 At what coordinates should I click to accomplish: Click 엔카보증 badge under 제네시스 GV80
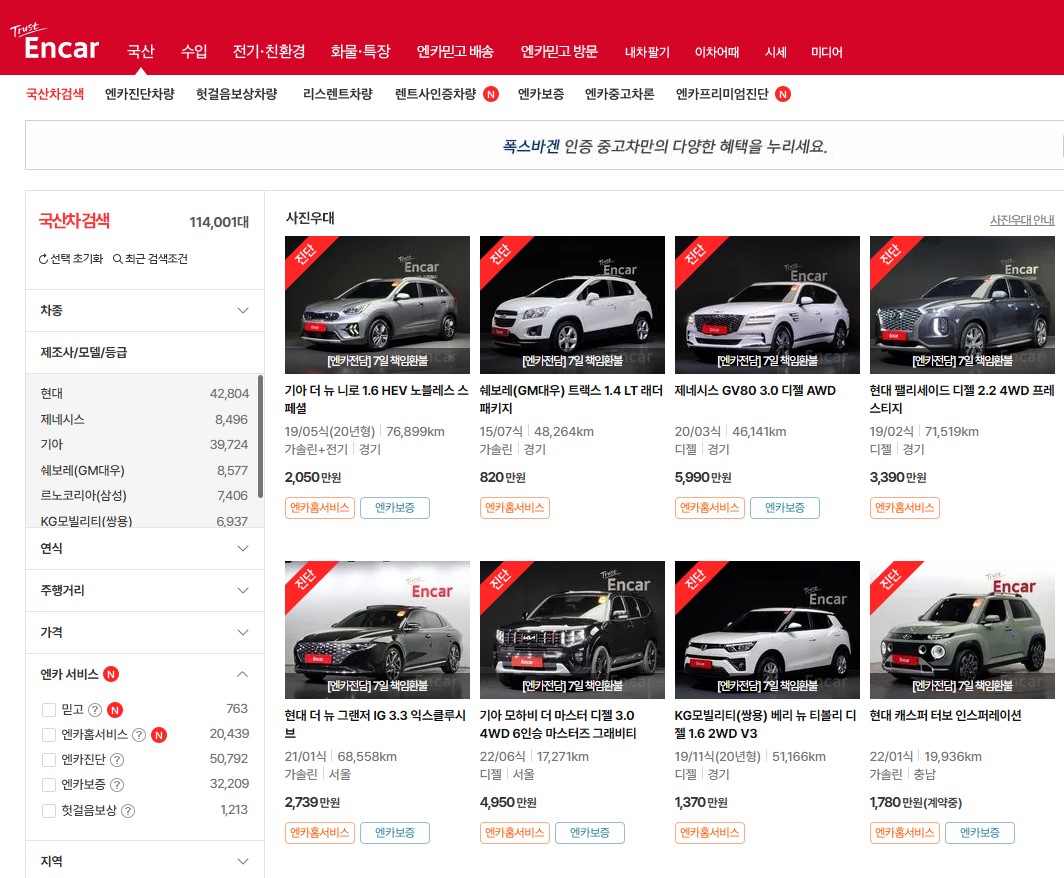[x=784, y=508]
